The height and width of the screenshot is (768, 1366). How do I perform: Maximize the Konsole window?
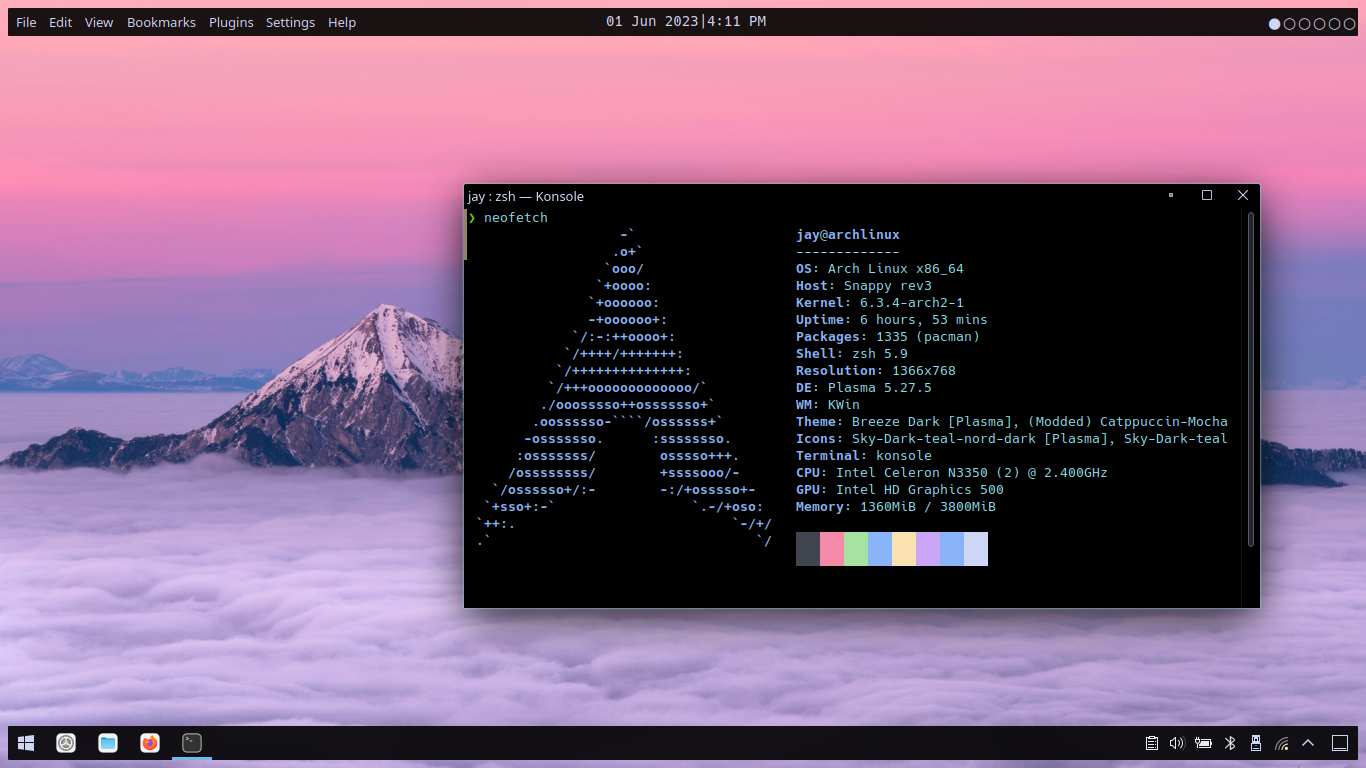1207,196
